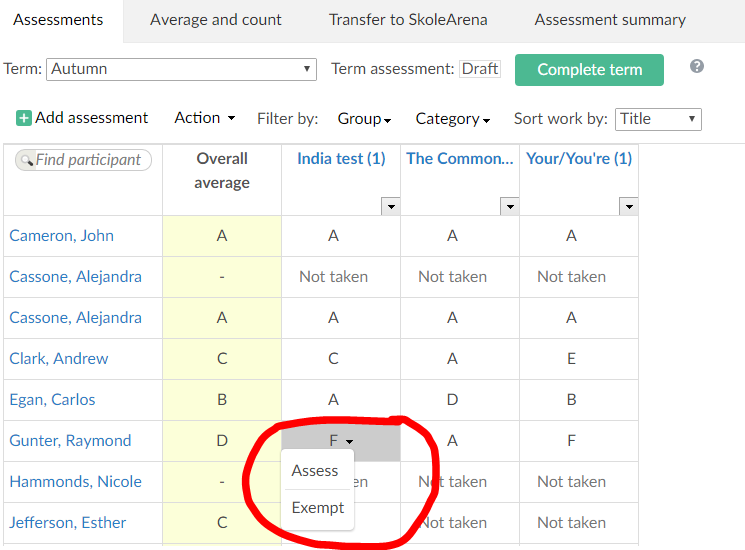Select Exempt in the grade popup menu
Screen dimensions: 745x550
click(x=318, y=508)
